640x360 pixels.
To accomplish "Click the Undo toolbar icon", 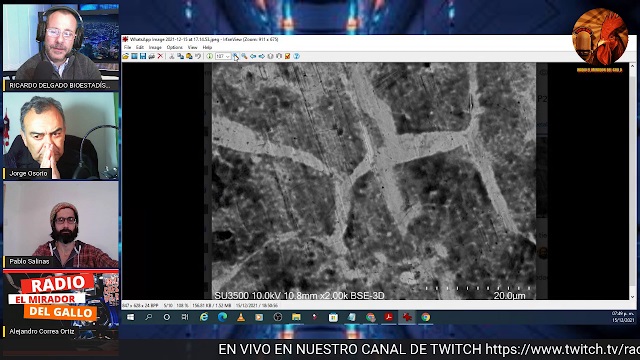I will [x=198, y=56].
